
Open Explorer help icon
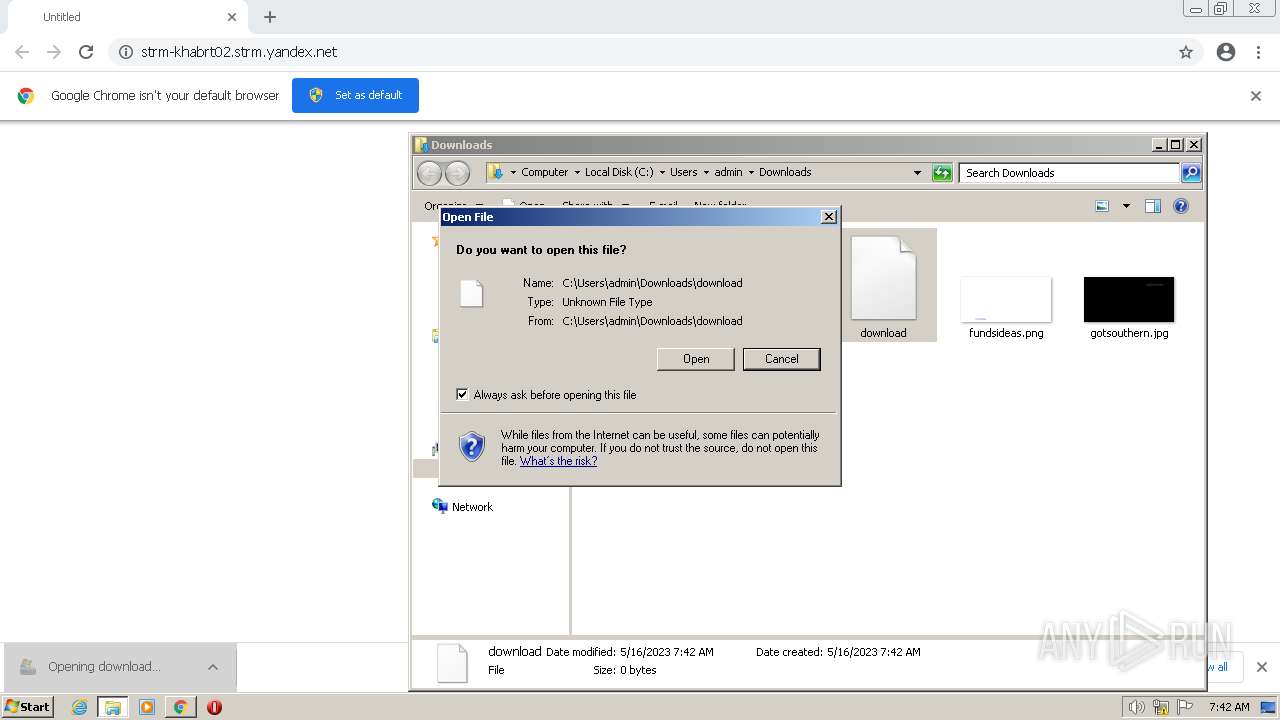pyautogui.click(x=1181, y=206)
